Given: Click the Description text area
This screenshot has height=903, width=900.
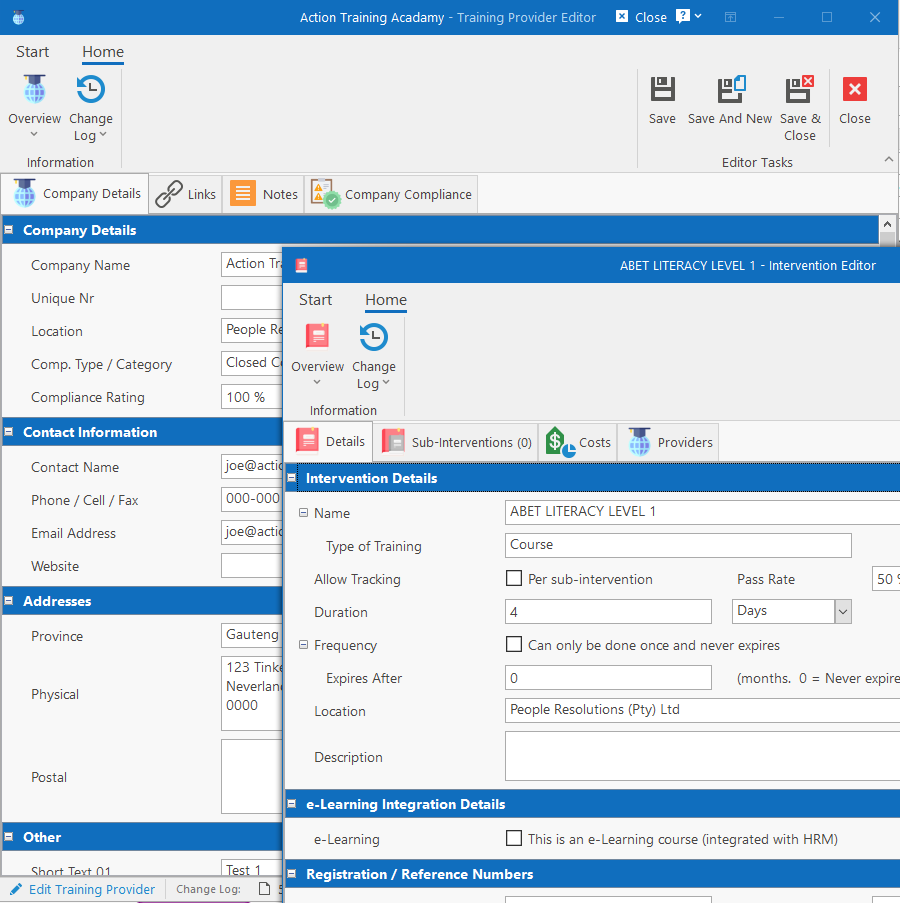Looking at the screenshot, I should tap(702, 756).
